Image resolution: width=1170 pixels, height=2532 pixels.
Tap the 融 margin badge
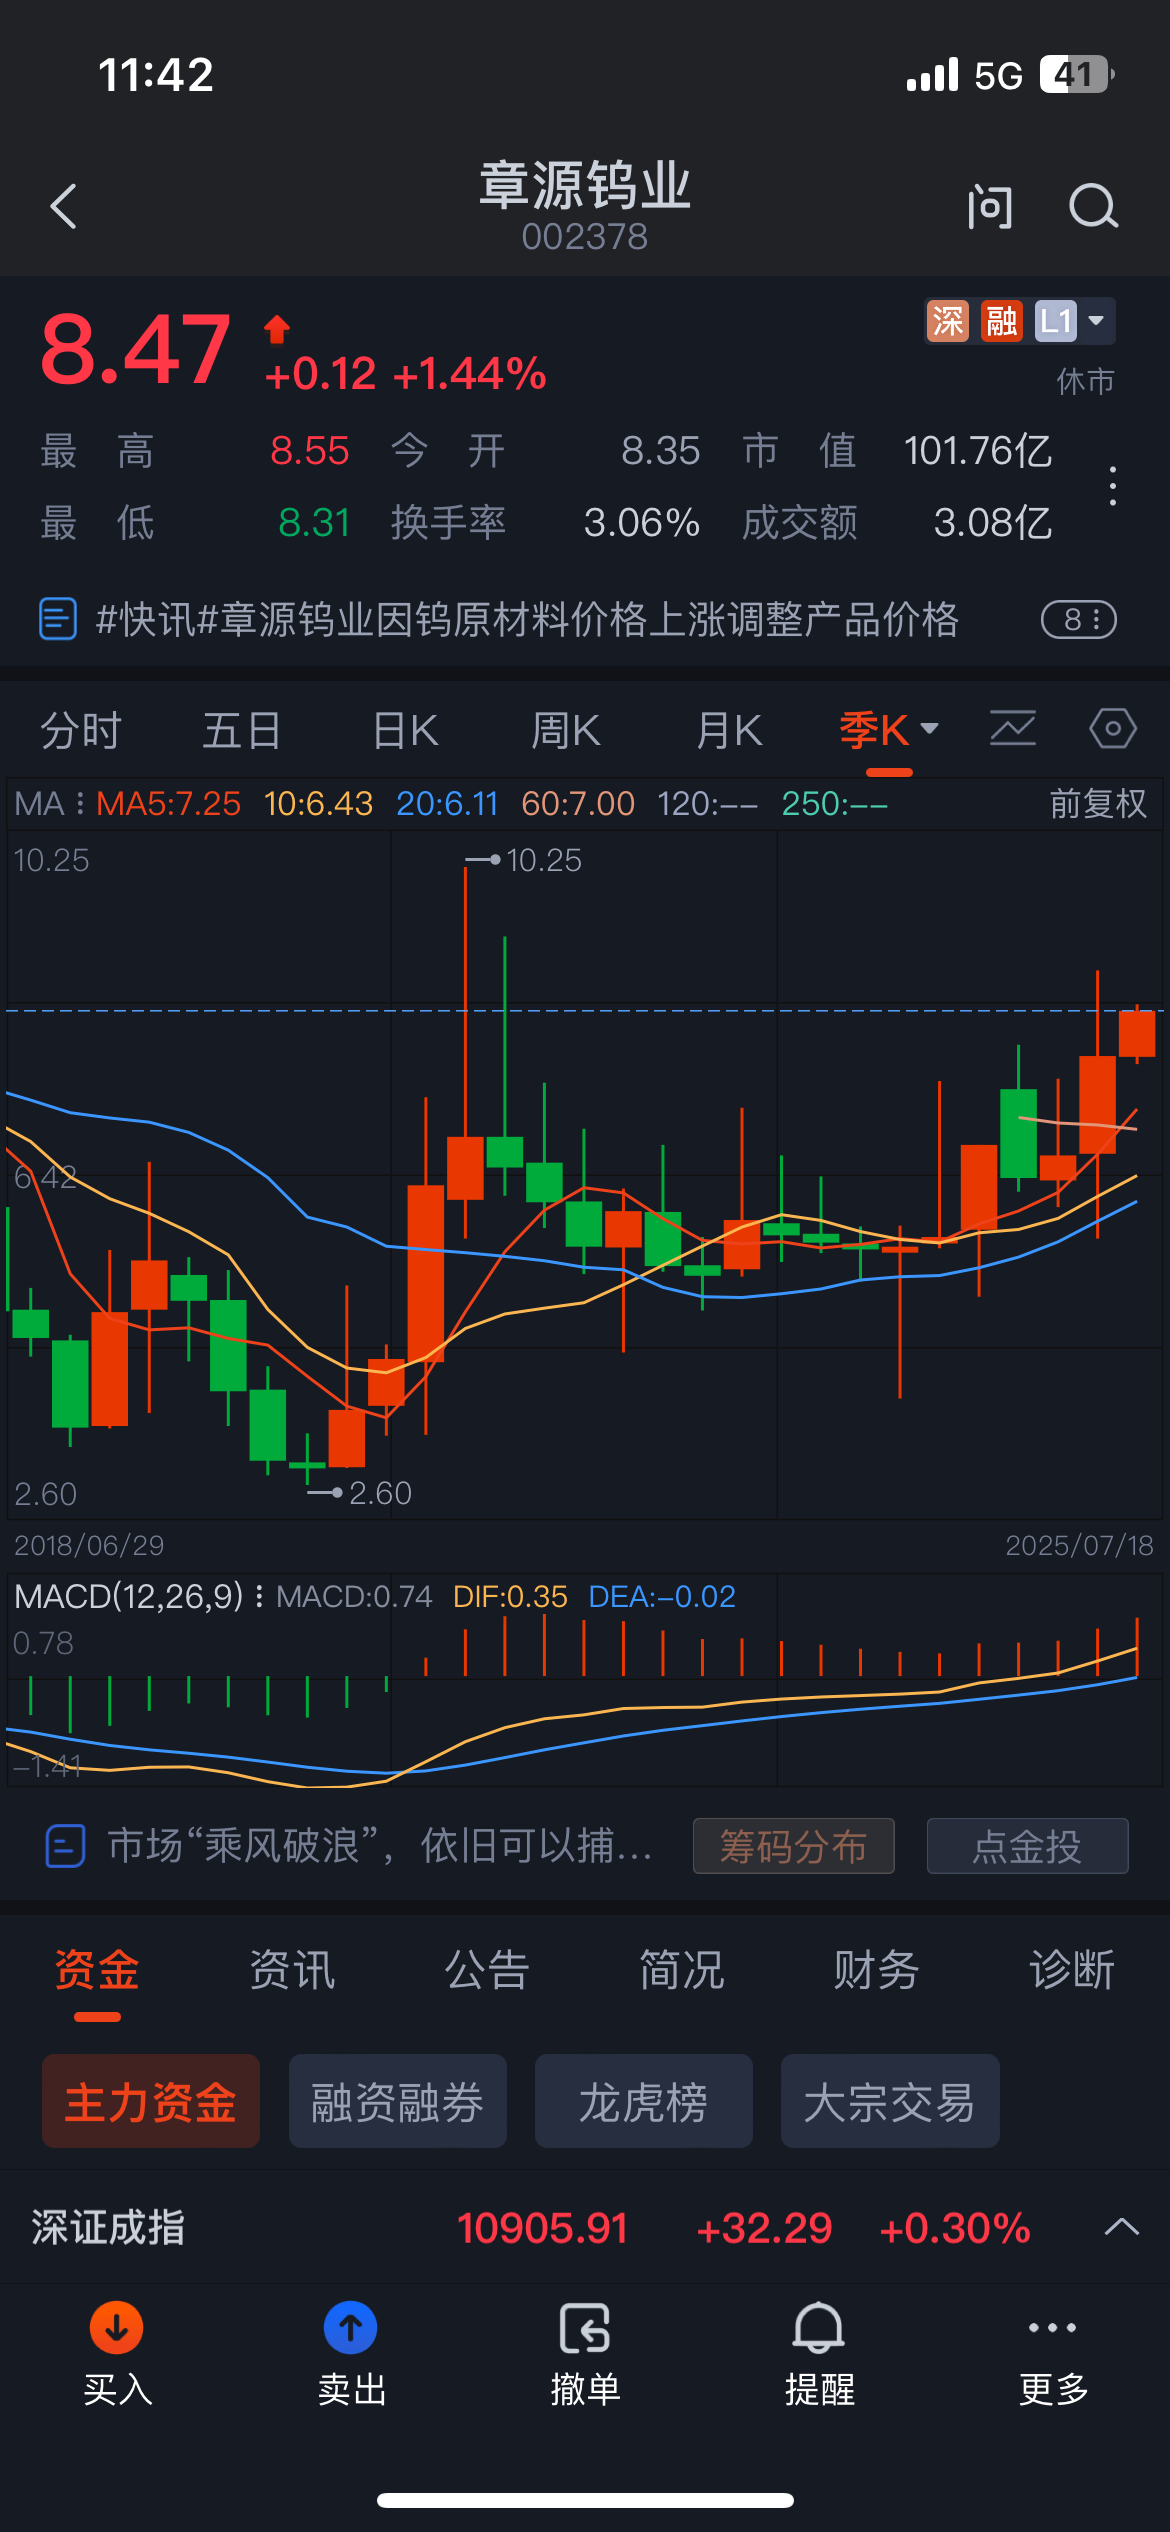click(1001, 321)
